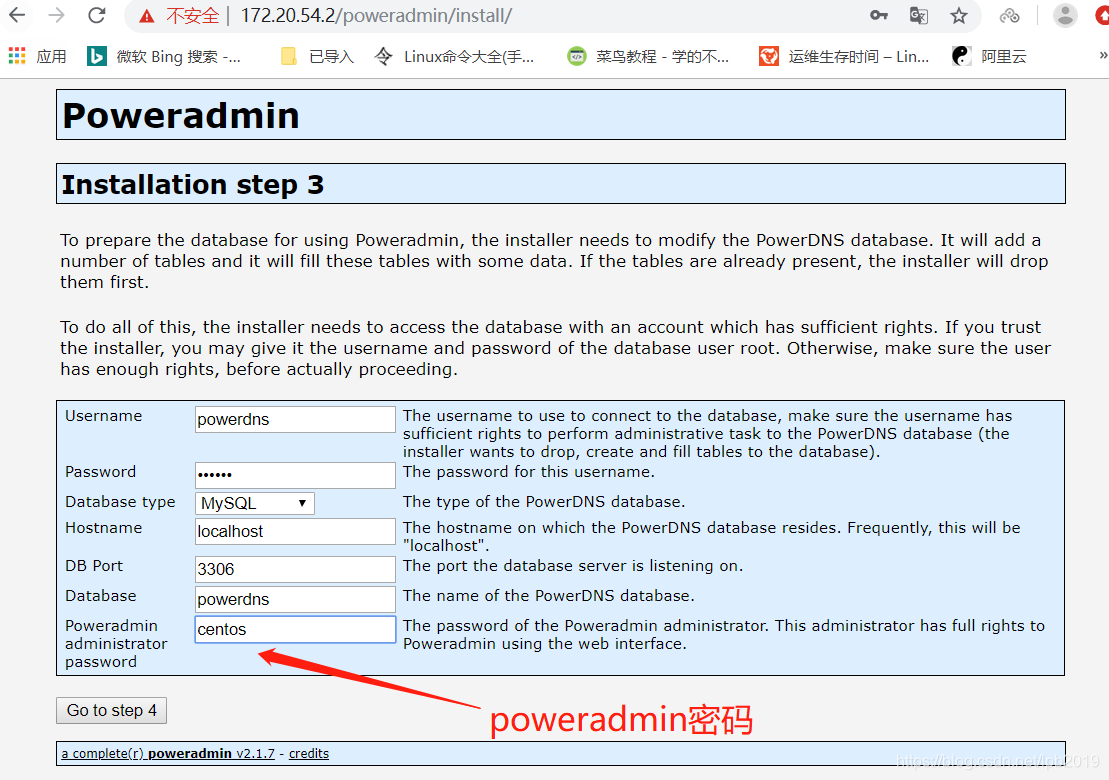Click the Database type label text
Image resolution: width=1109 pixels, height=780 pixels.
tap(120, 502)
